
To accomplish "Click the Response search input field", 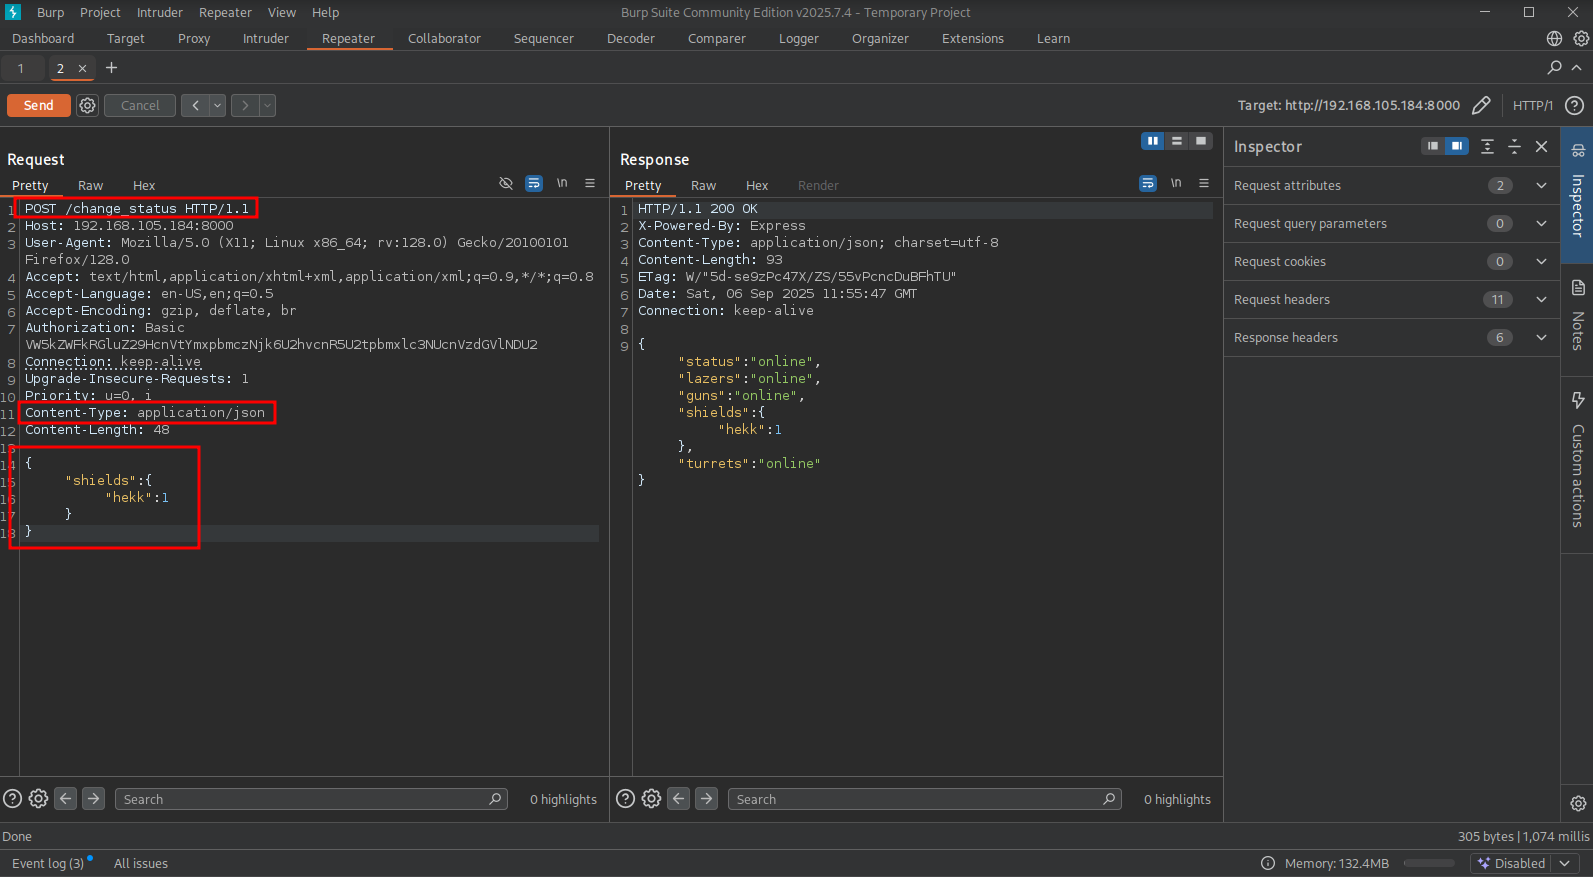I will point(915,799).
